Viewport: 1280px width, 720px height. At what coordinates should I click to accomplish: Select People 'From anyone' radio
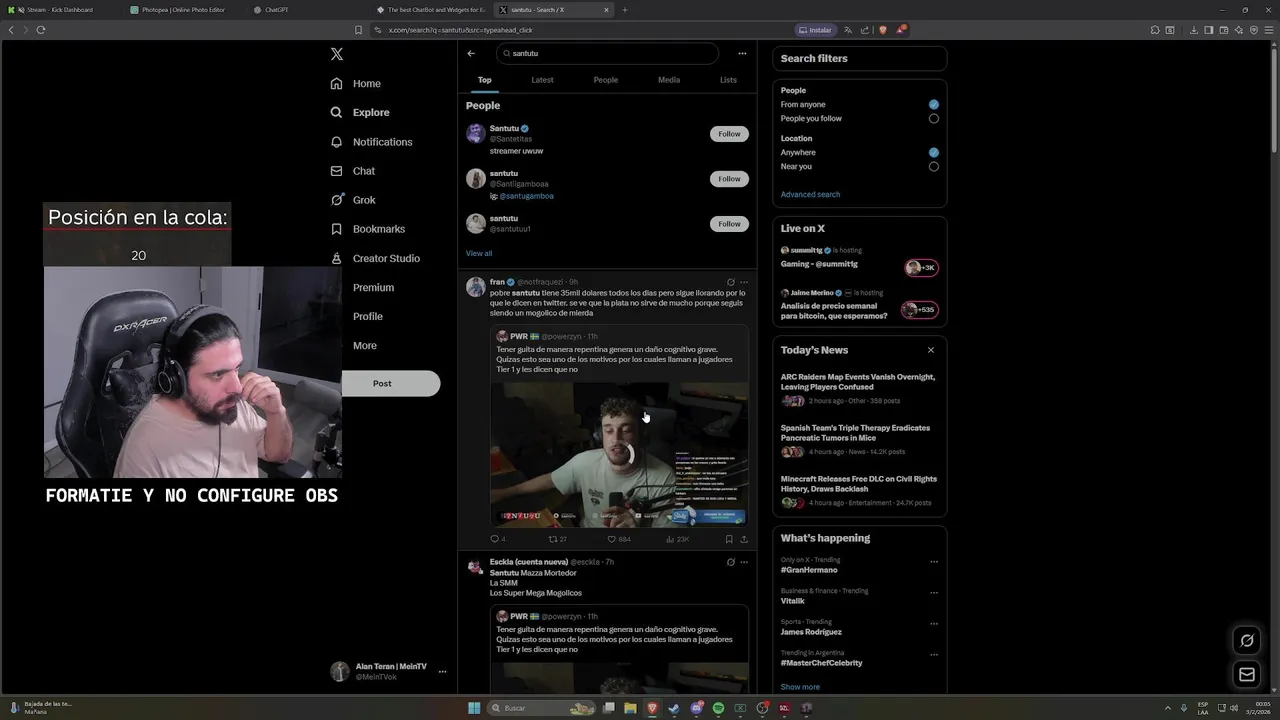point(933,104)
